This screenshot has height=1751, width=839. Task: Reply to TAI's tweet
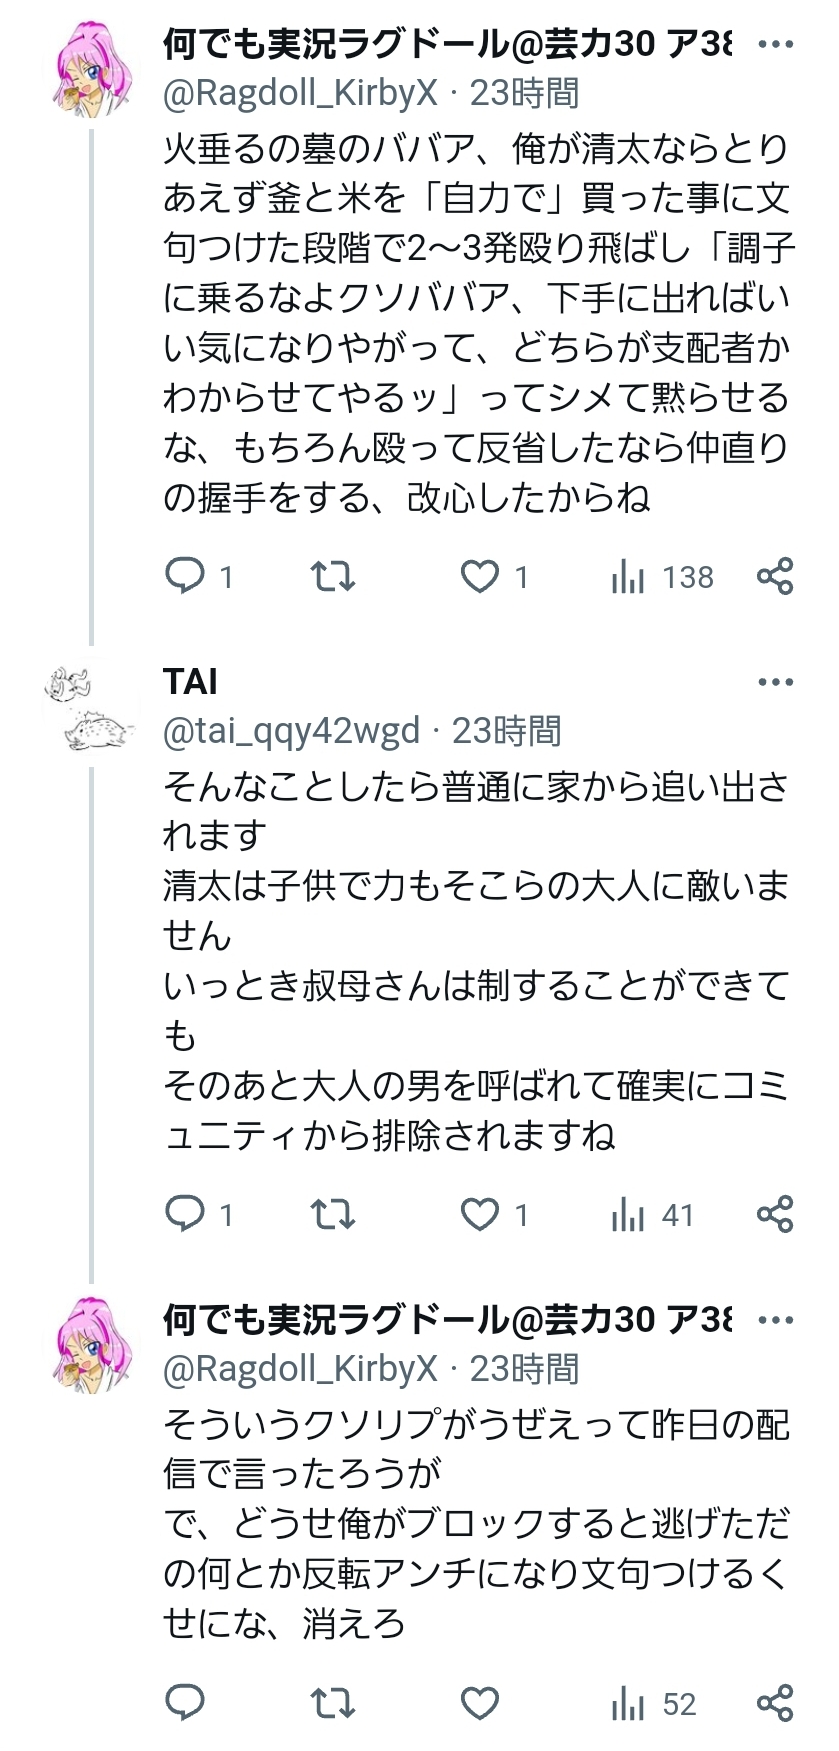[x=185, y=1214]
